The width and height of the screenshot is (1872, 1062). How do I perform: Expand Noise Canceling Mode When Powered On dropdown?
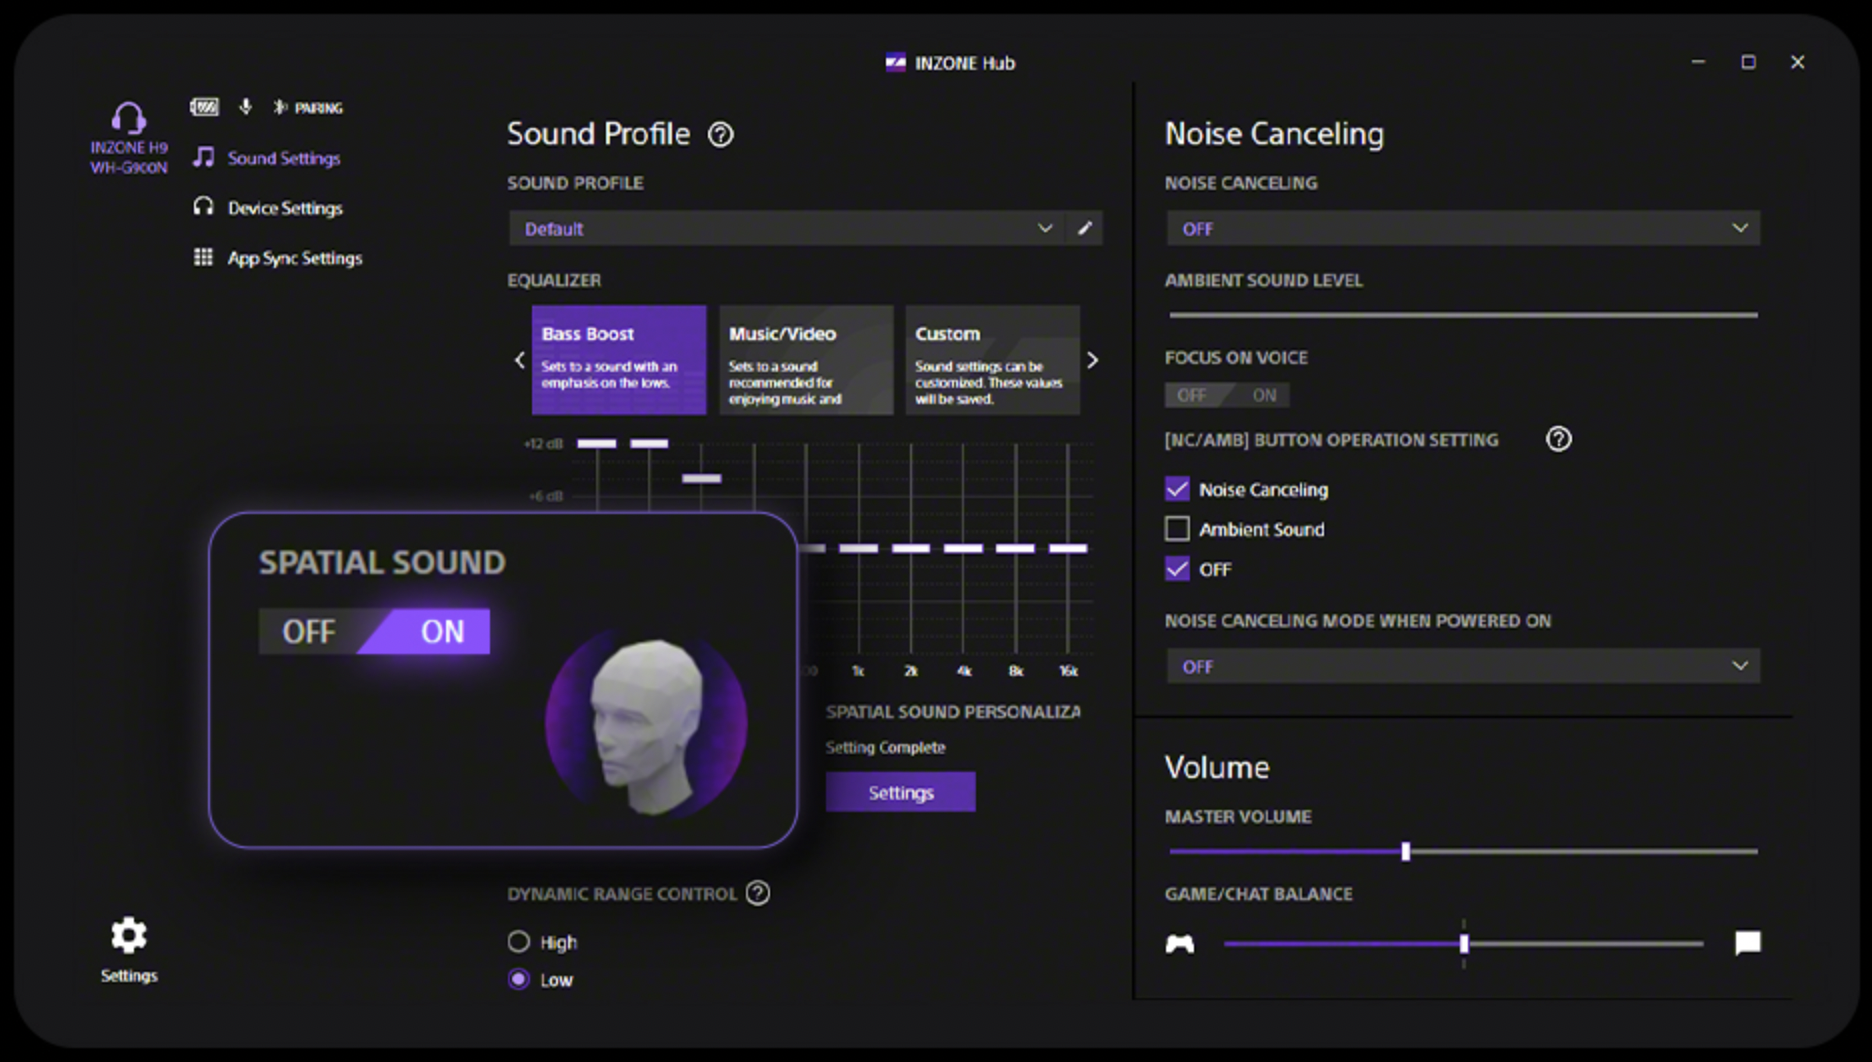[1463, 666]
